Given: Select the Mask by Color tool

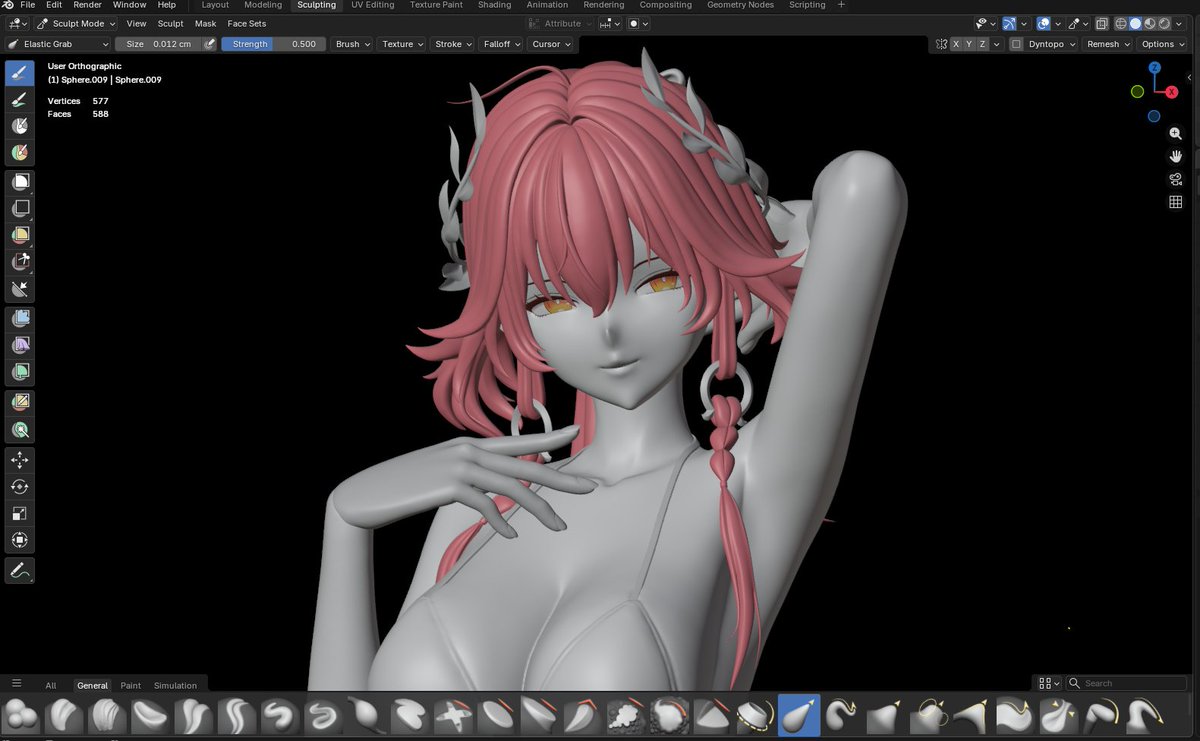Looking at the screenshot, I should click(x=20, y=430).
